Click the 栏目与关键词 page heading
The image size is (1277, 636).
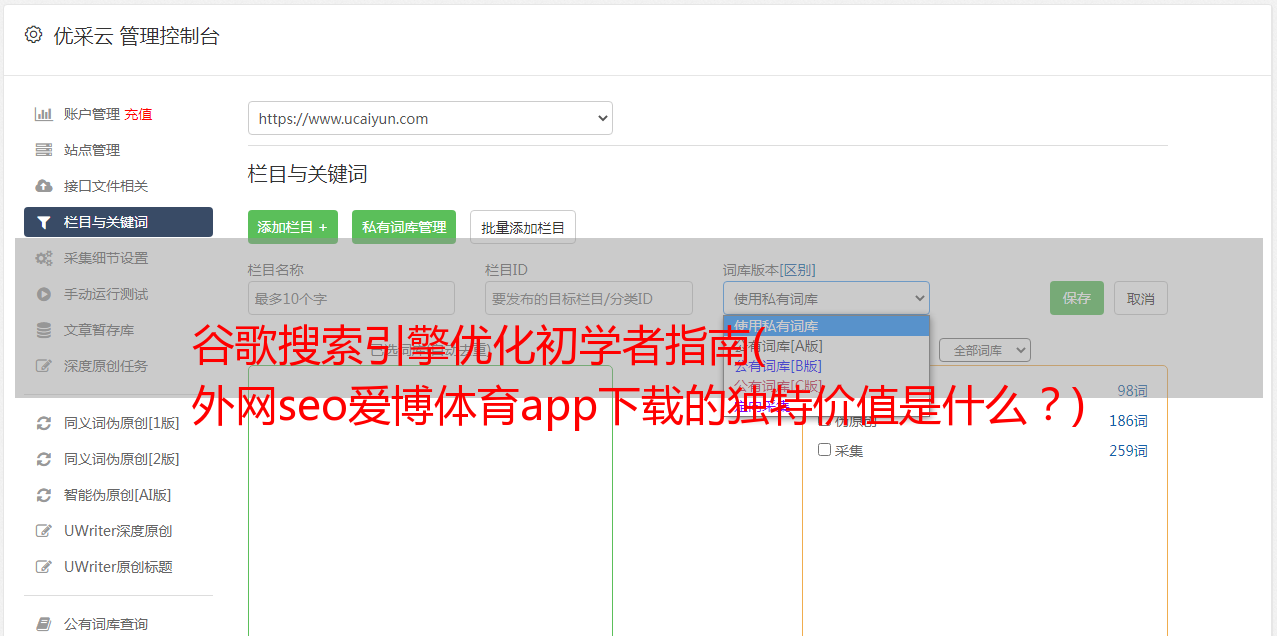(x=308, y=174)
